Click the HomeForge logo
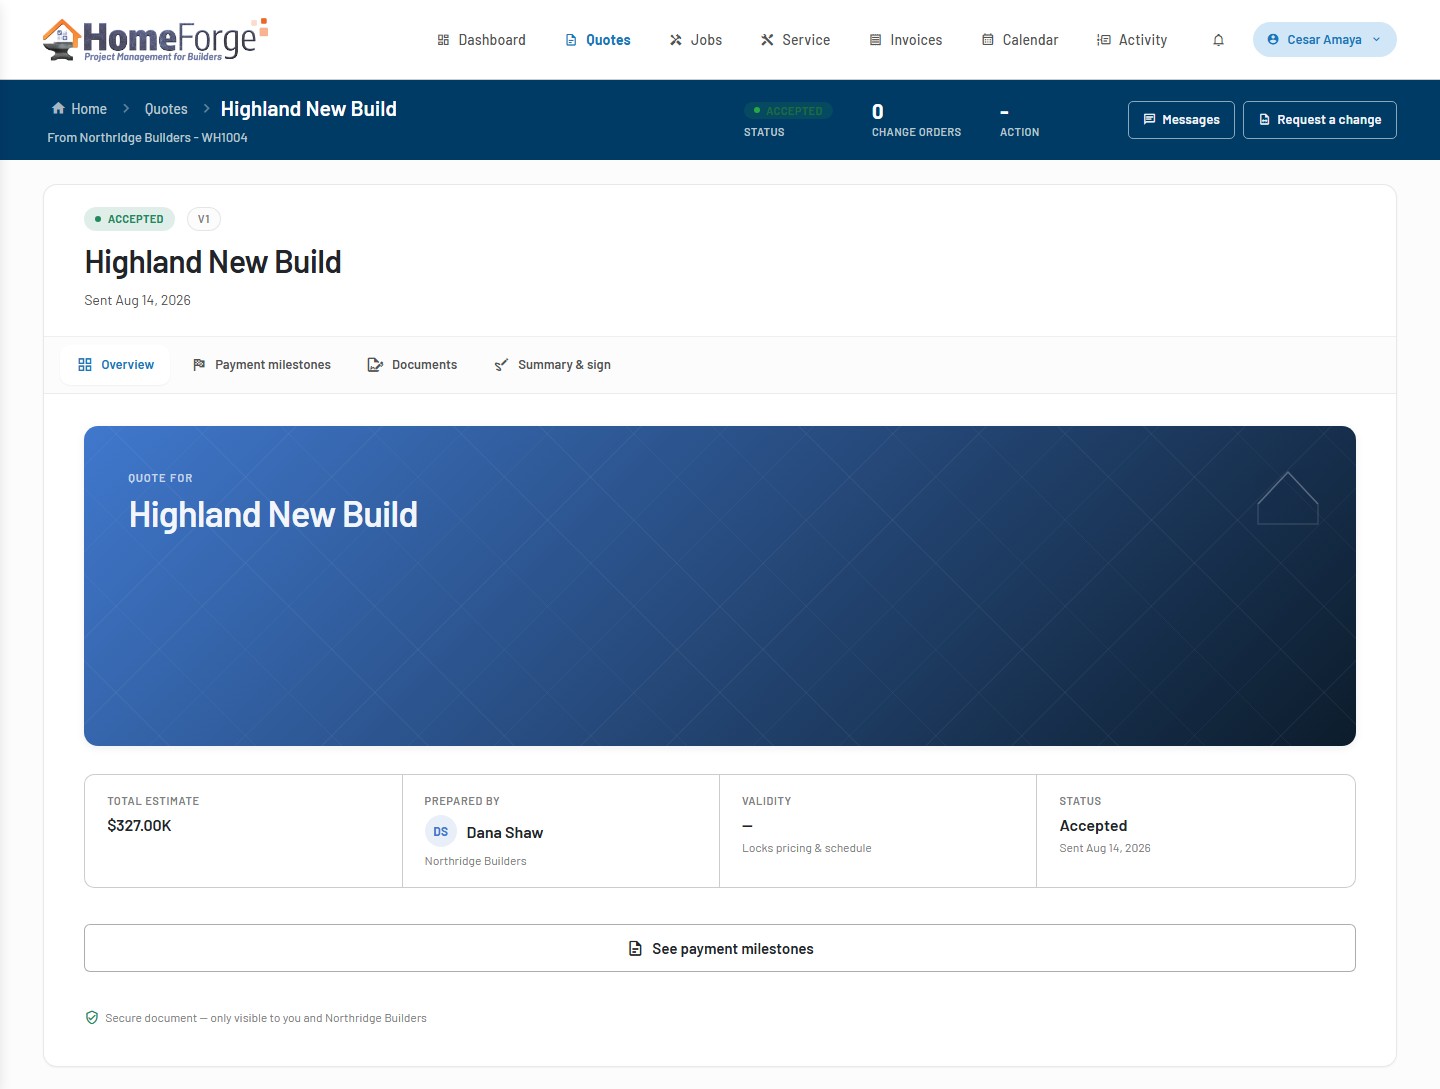The image size is (1440, 1089). click(x=156, y=40)
